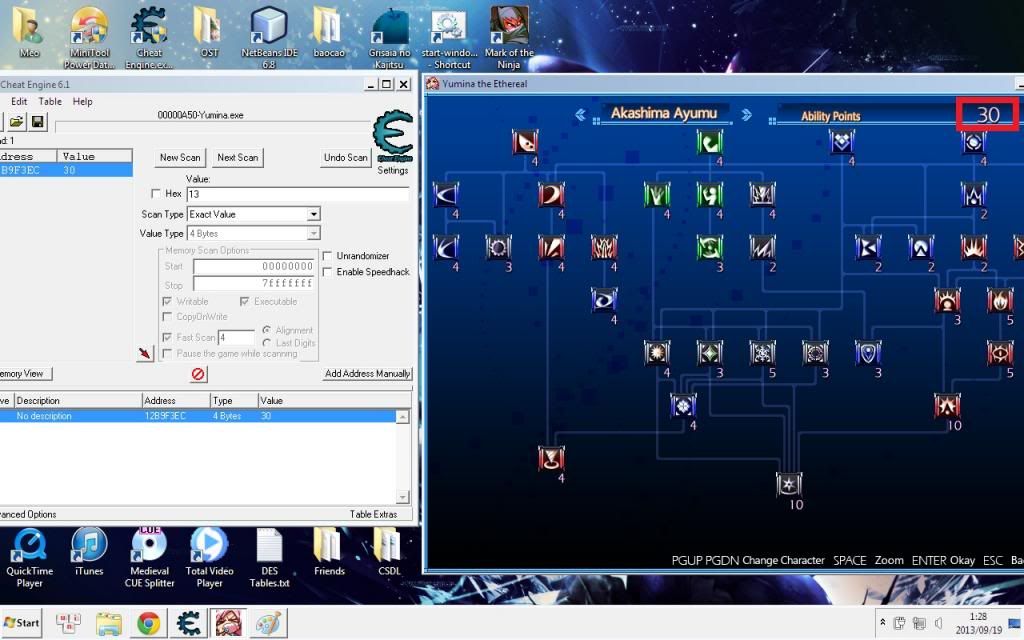Click the open file icon in Cheat Engine
Image resolution: width=1024 pixels, height=640 pixels.
pos(16,121)
